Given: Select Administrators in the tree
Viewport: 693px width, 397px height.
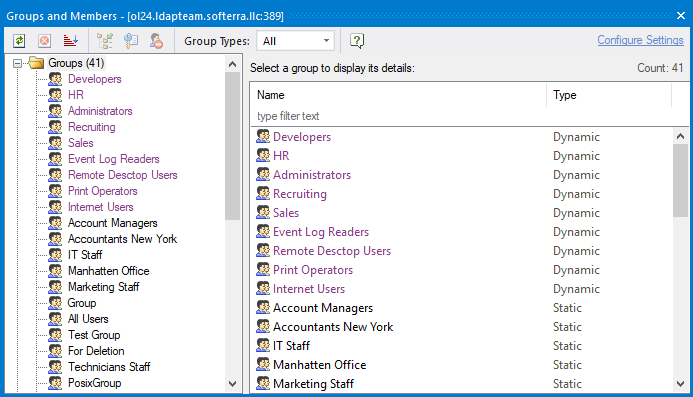Looking at the screenshot, I should point(100,111).
